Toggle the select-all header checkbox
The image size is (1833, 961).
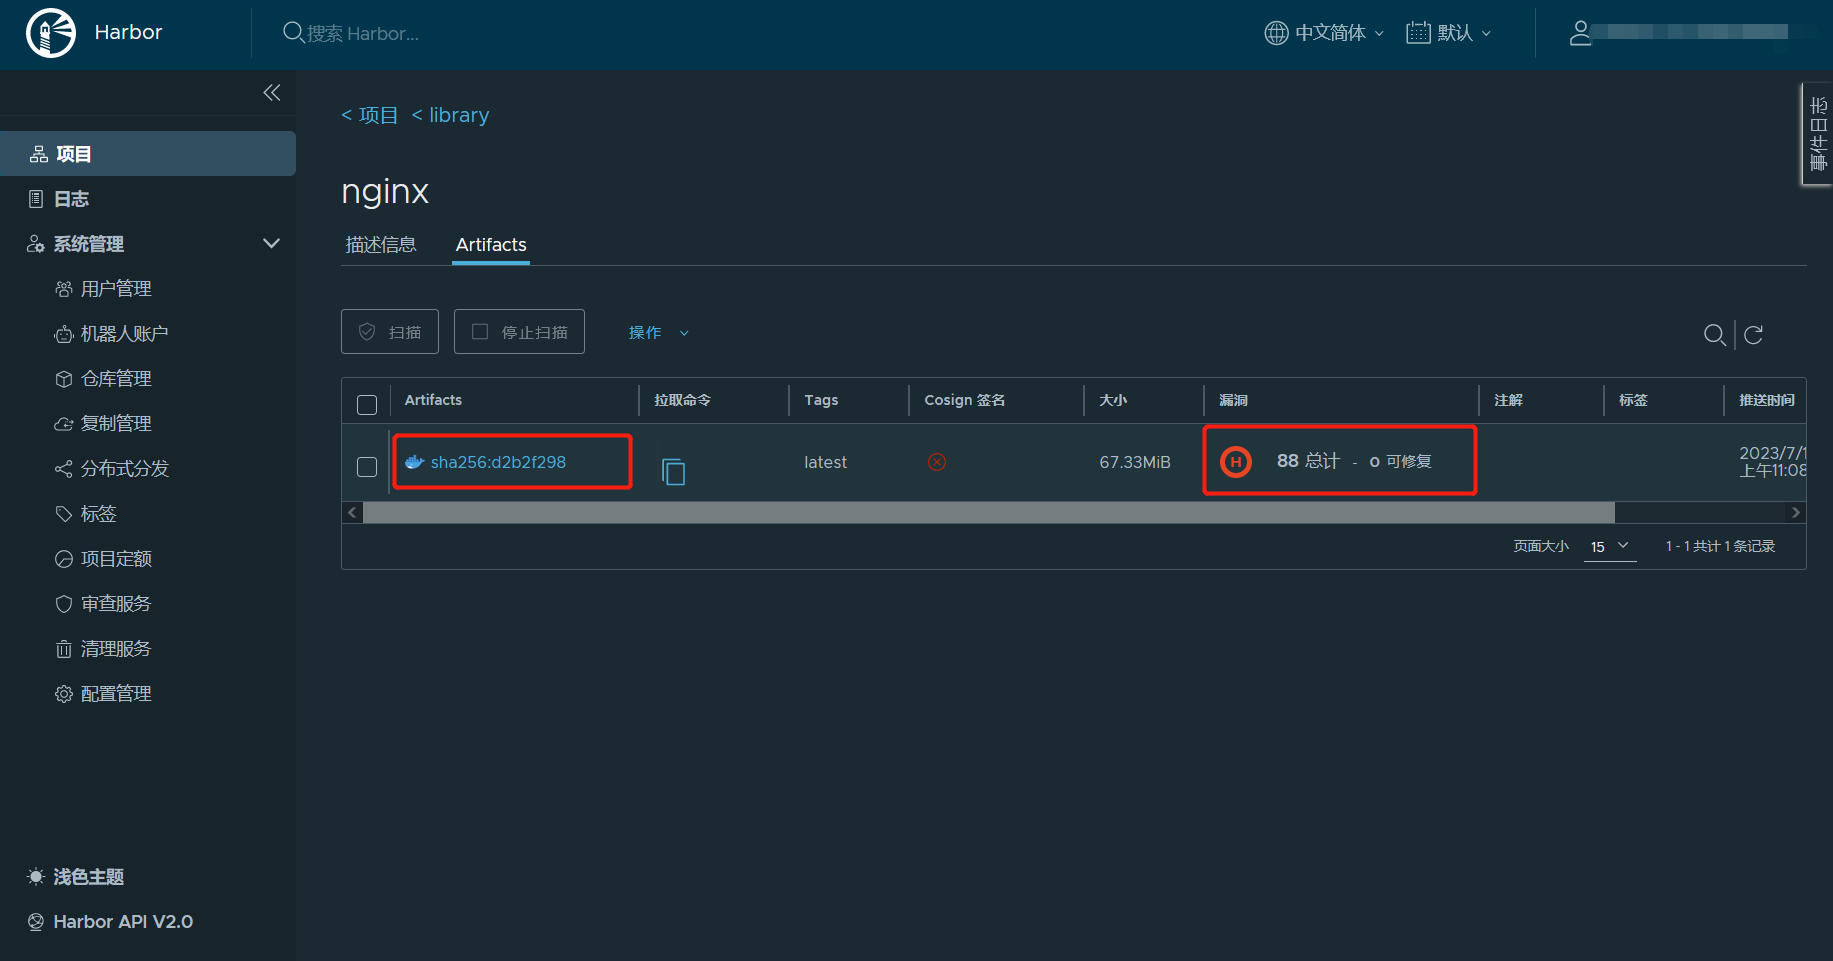[x=367, y=405]
